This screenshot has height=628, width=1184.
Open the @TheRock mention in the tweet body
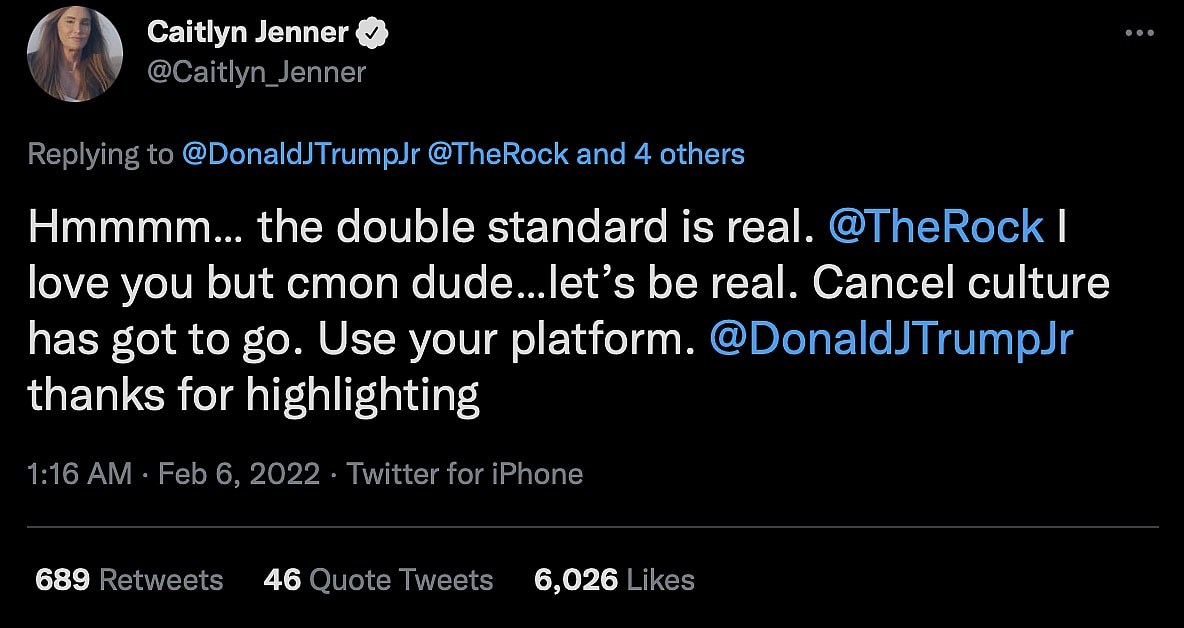936,229
